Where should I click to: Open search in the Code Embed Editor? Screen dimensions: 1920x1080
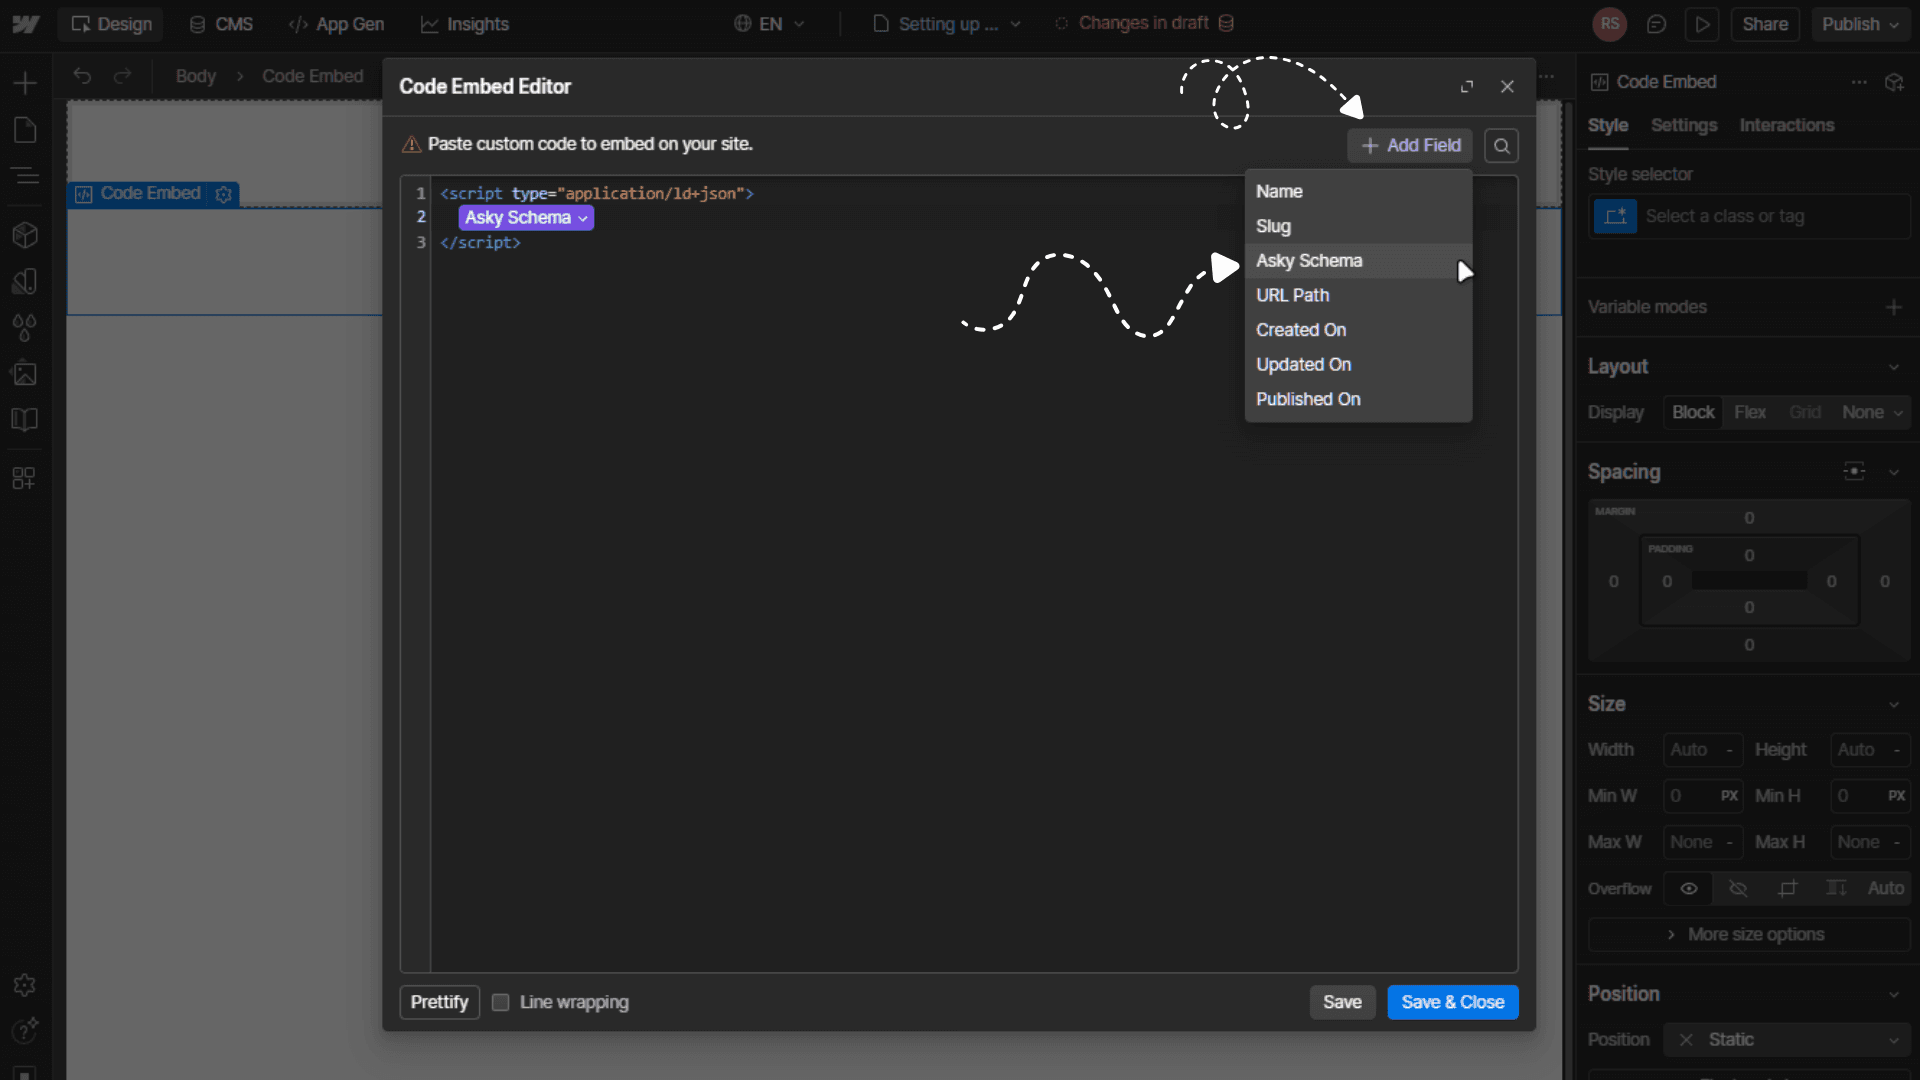1501,145
